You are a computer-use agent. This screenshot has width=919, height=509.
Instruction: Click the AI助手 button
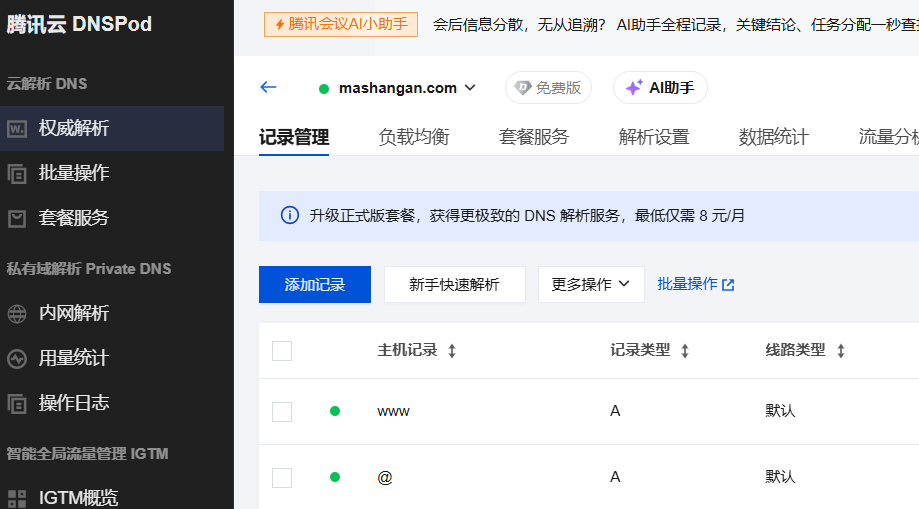(x=660, y=87)
